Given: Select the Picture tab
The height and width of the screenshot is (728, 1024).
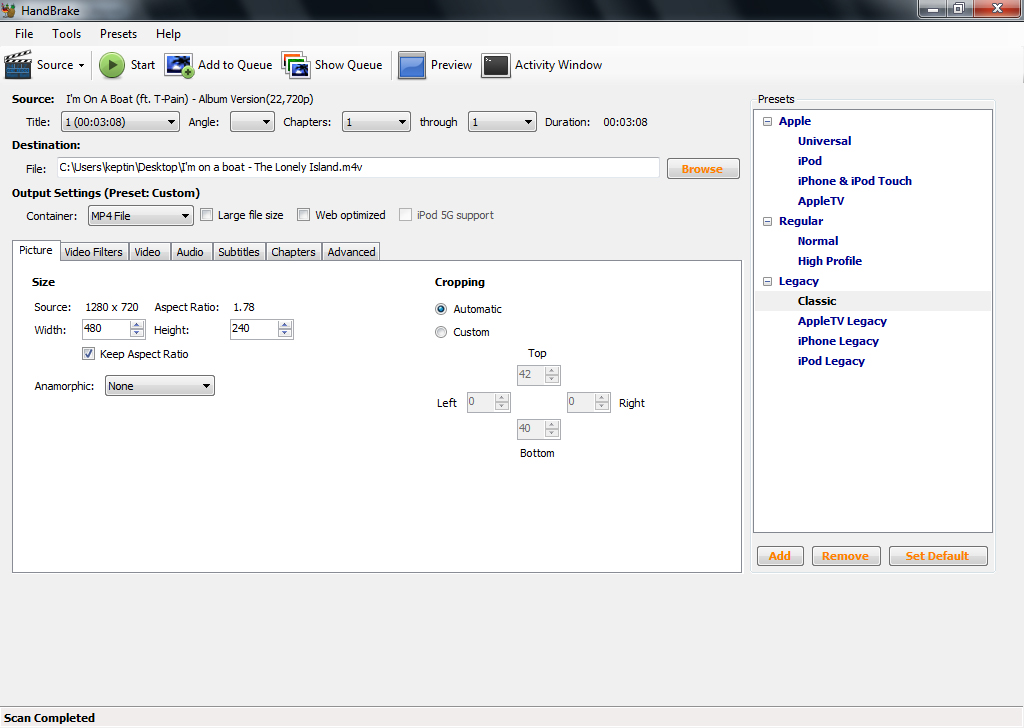Looking at the screenshot, I should coord(36,250).
